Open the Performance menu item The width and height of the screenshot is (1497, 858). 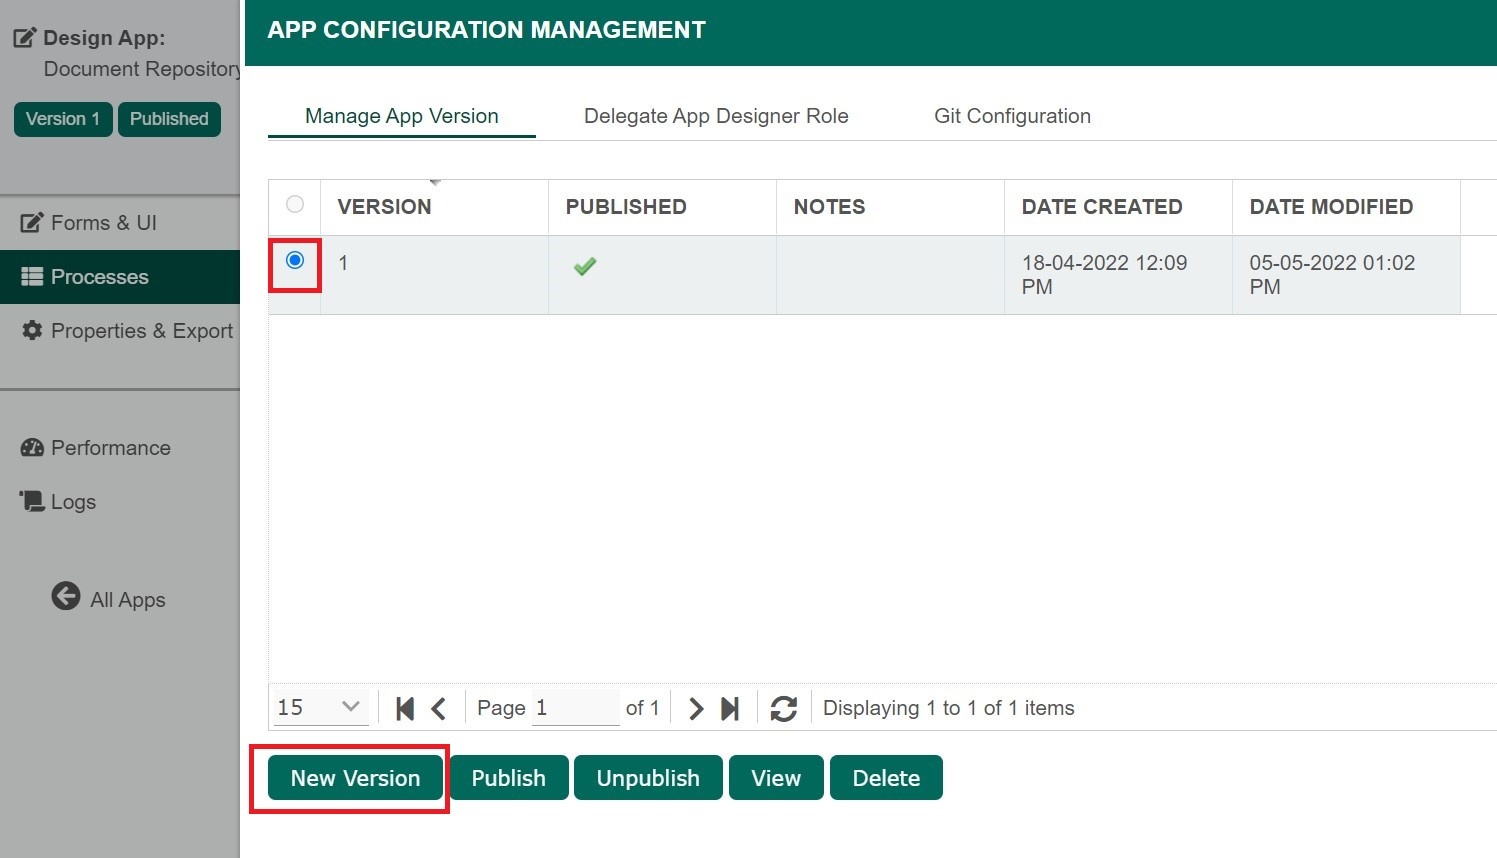pyautogui.click(x=110, y=448)
